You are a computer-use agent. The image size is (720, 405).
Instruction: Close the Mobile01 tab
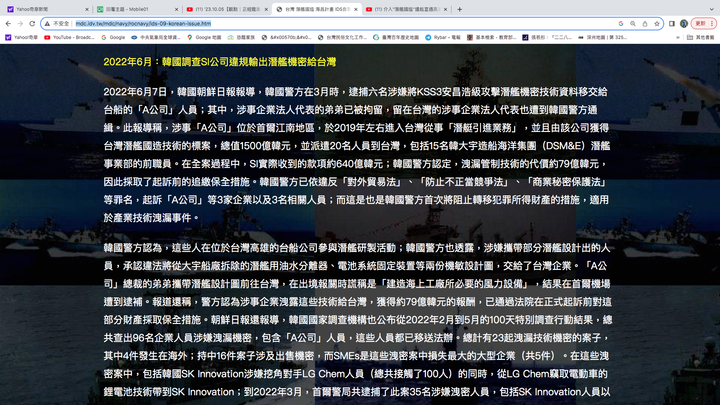tap(176, 9)
